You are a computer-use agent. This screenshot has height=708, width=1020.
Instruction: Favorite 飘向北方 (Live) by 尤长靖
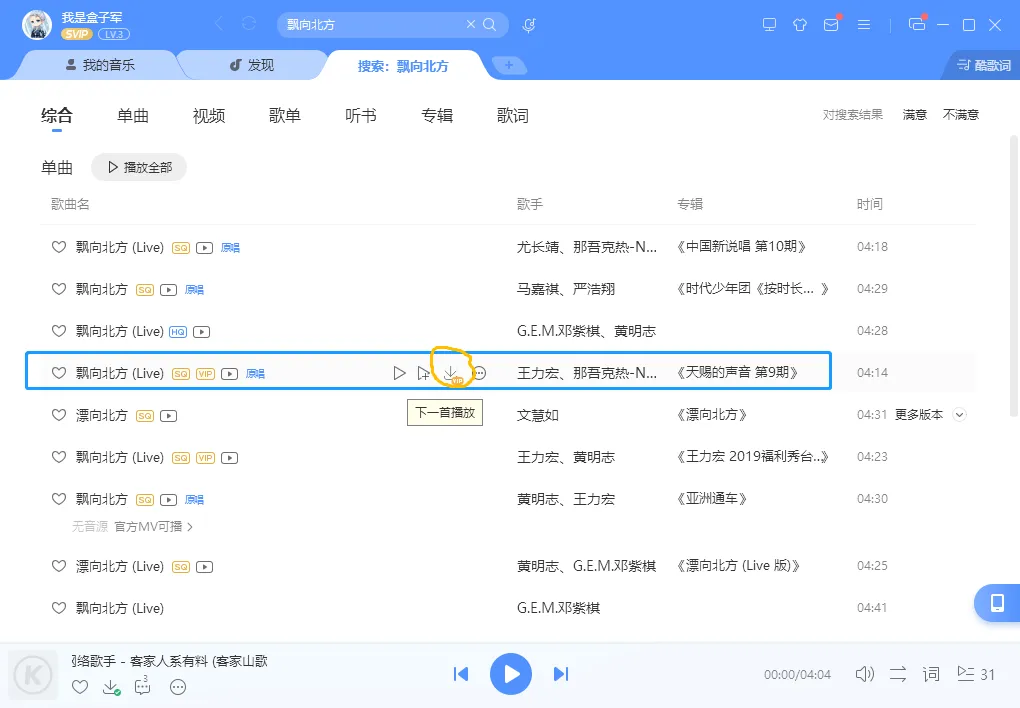coord(59,247)
